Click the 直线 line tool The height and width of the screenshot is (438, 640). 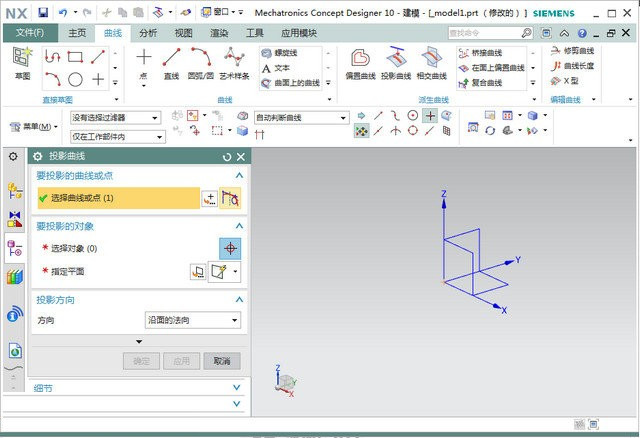coord(171,63)
